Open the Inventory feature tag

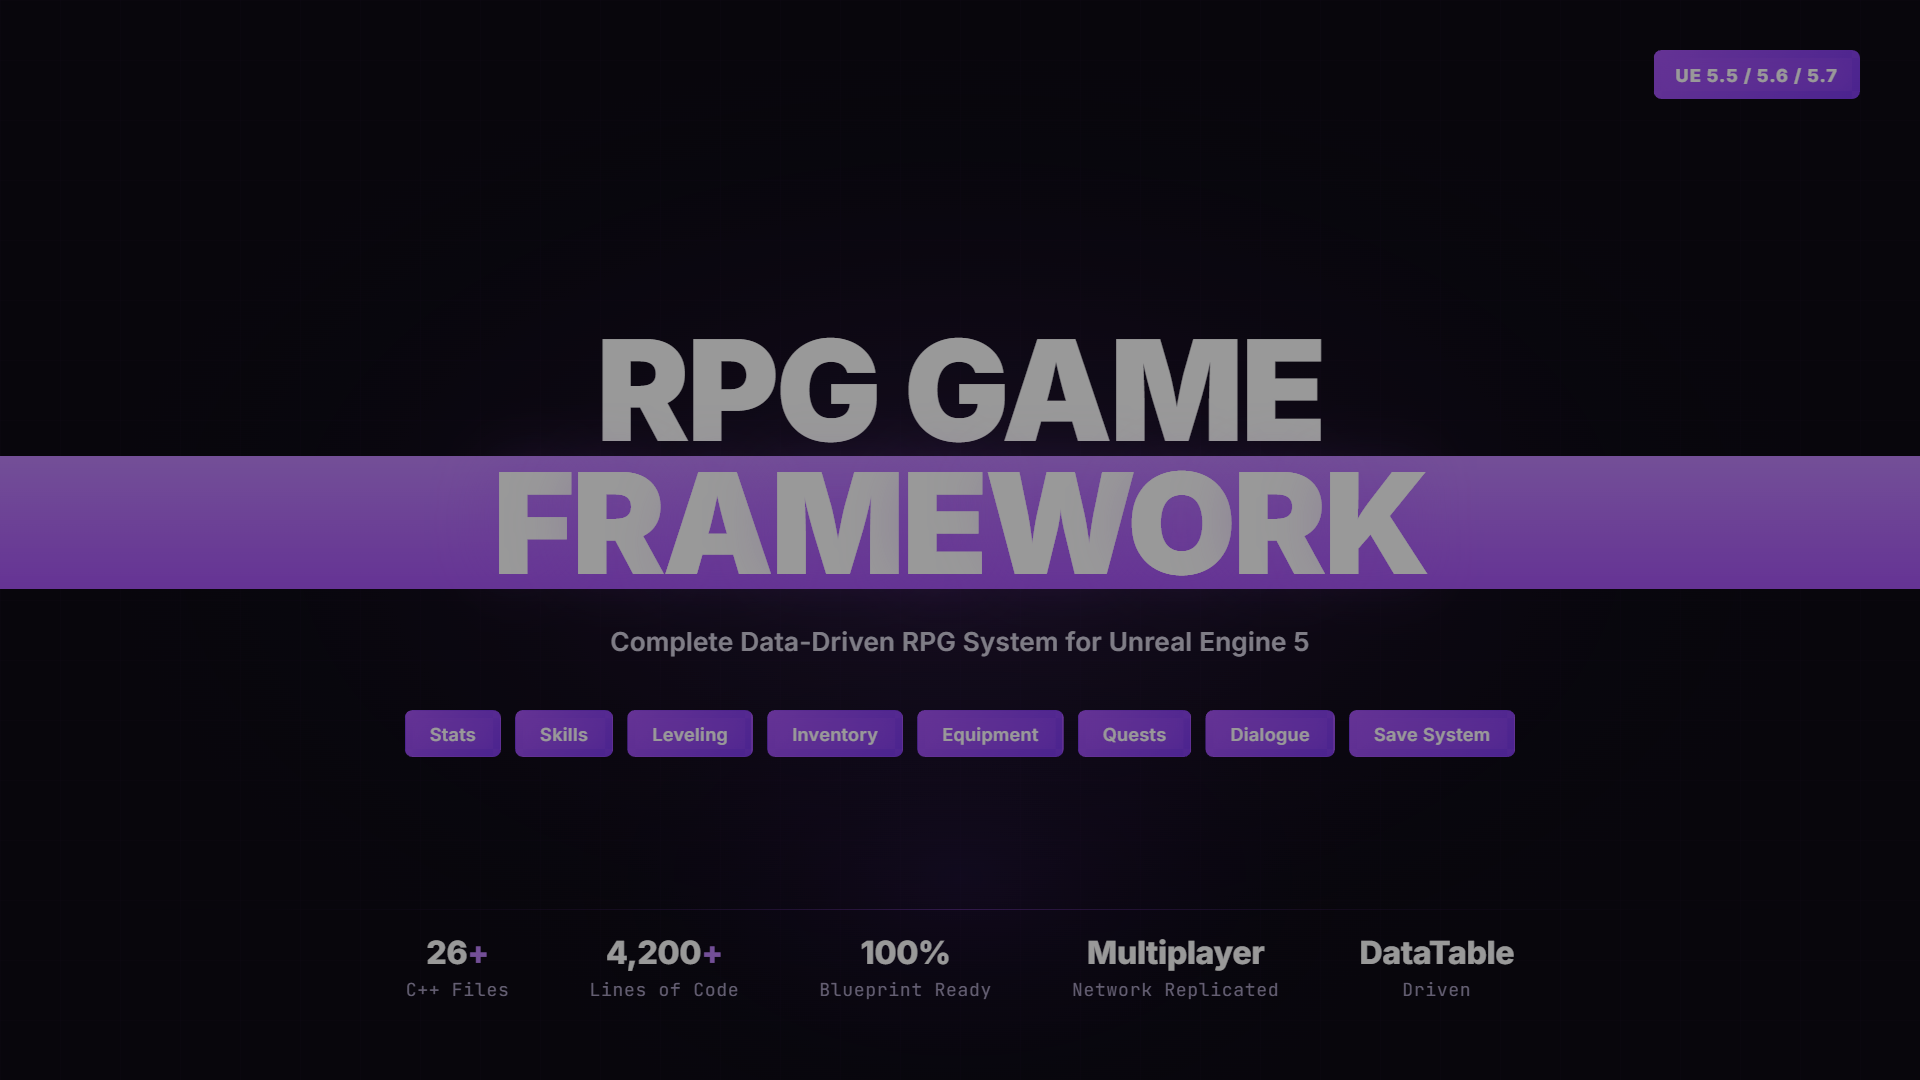tap(835, 734)
